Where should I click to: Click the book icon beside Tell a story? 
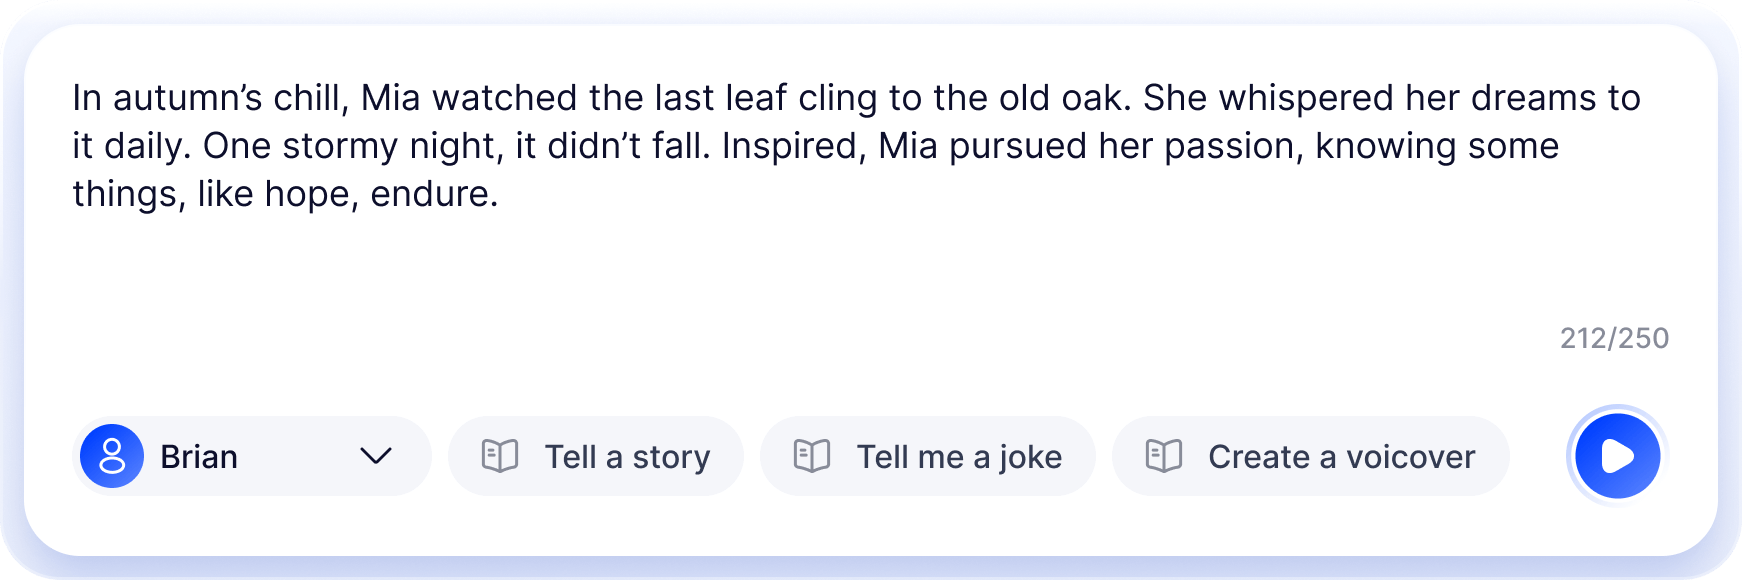(x=500, y=456)
